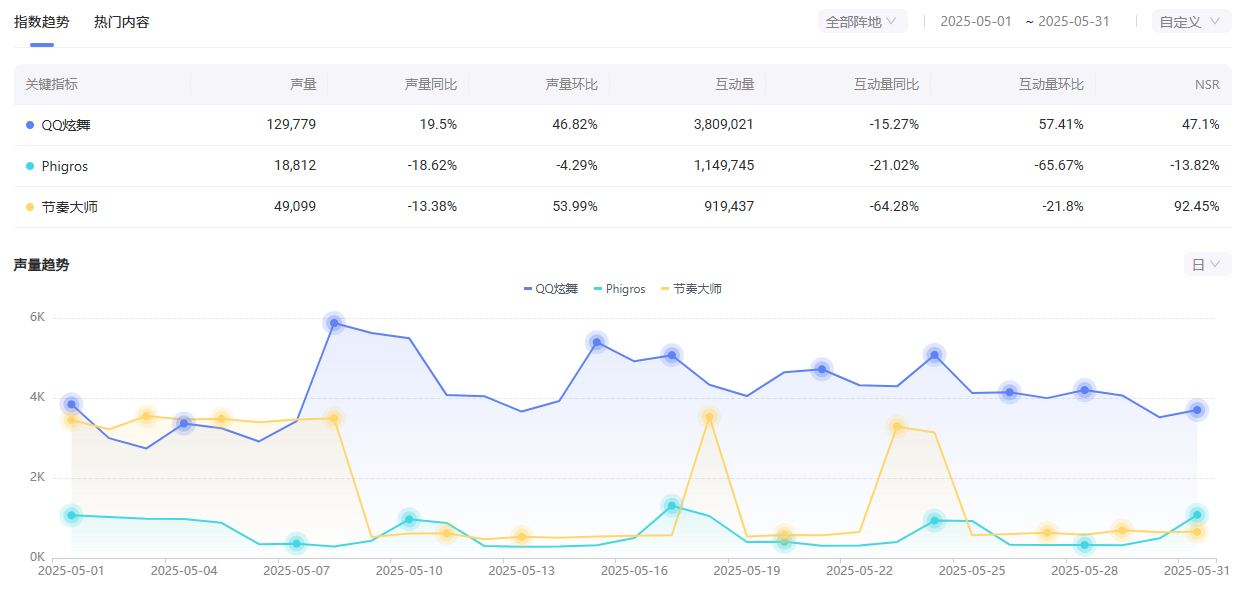Click the 6K y-axis label
1251x597 pixels.
37,317
